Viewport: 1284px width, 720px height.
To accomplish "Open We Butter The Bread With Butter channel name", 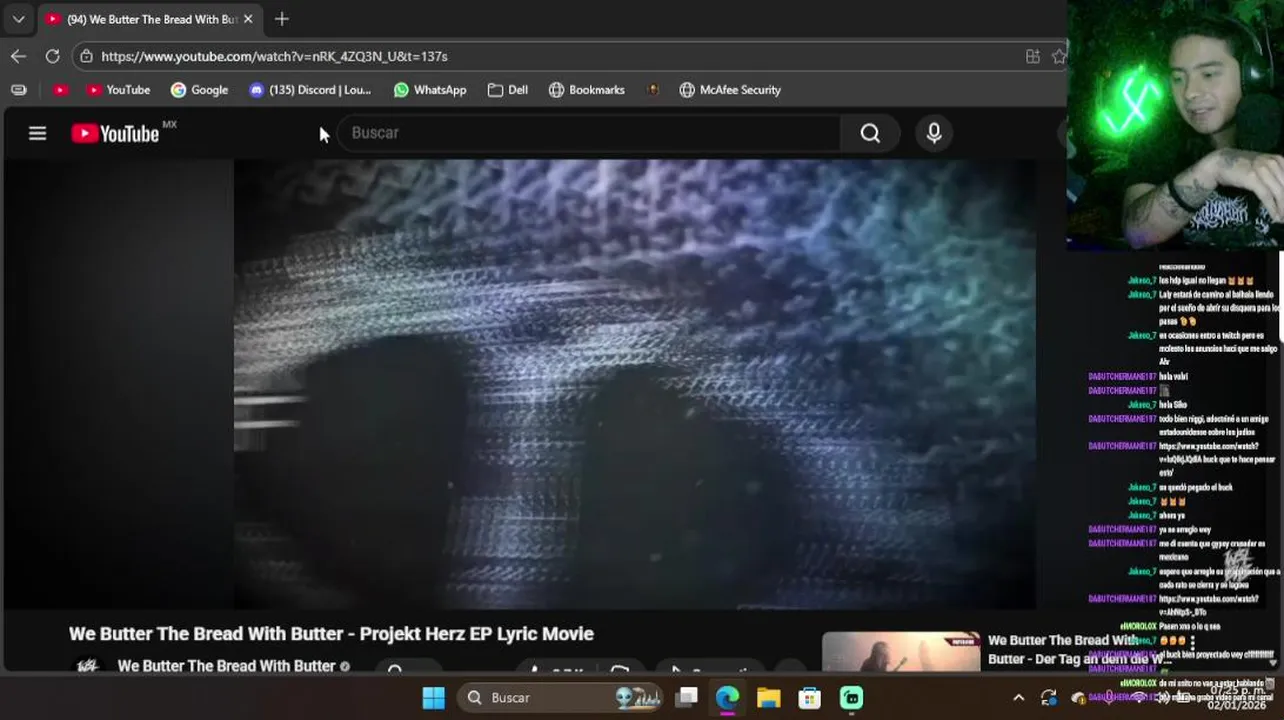I will pyautogui.click(x=226, y=666).
